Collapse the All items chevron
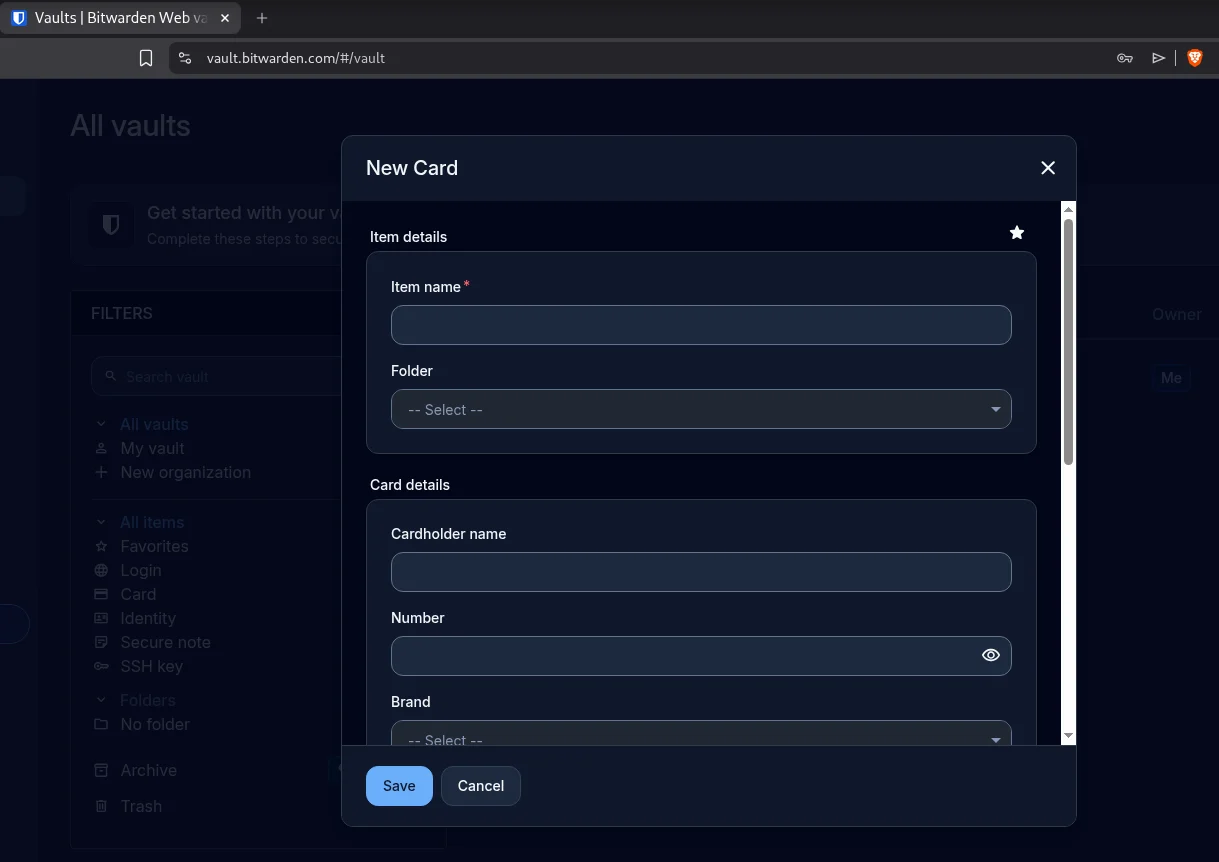This screenshot has width=1219, height=862. coord(101,522)
